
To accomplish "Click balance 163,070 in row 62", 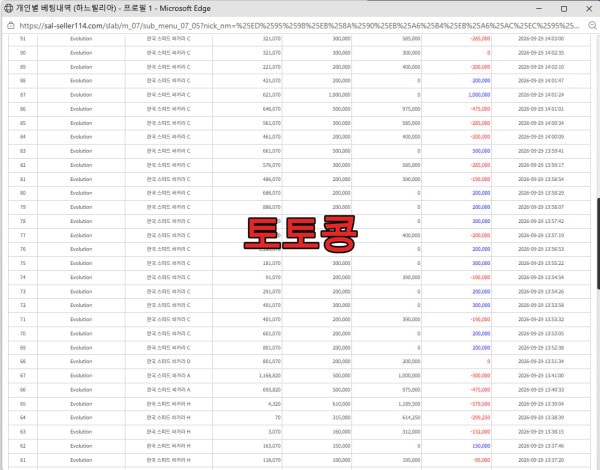I will (272, 446).
